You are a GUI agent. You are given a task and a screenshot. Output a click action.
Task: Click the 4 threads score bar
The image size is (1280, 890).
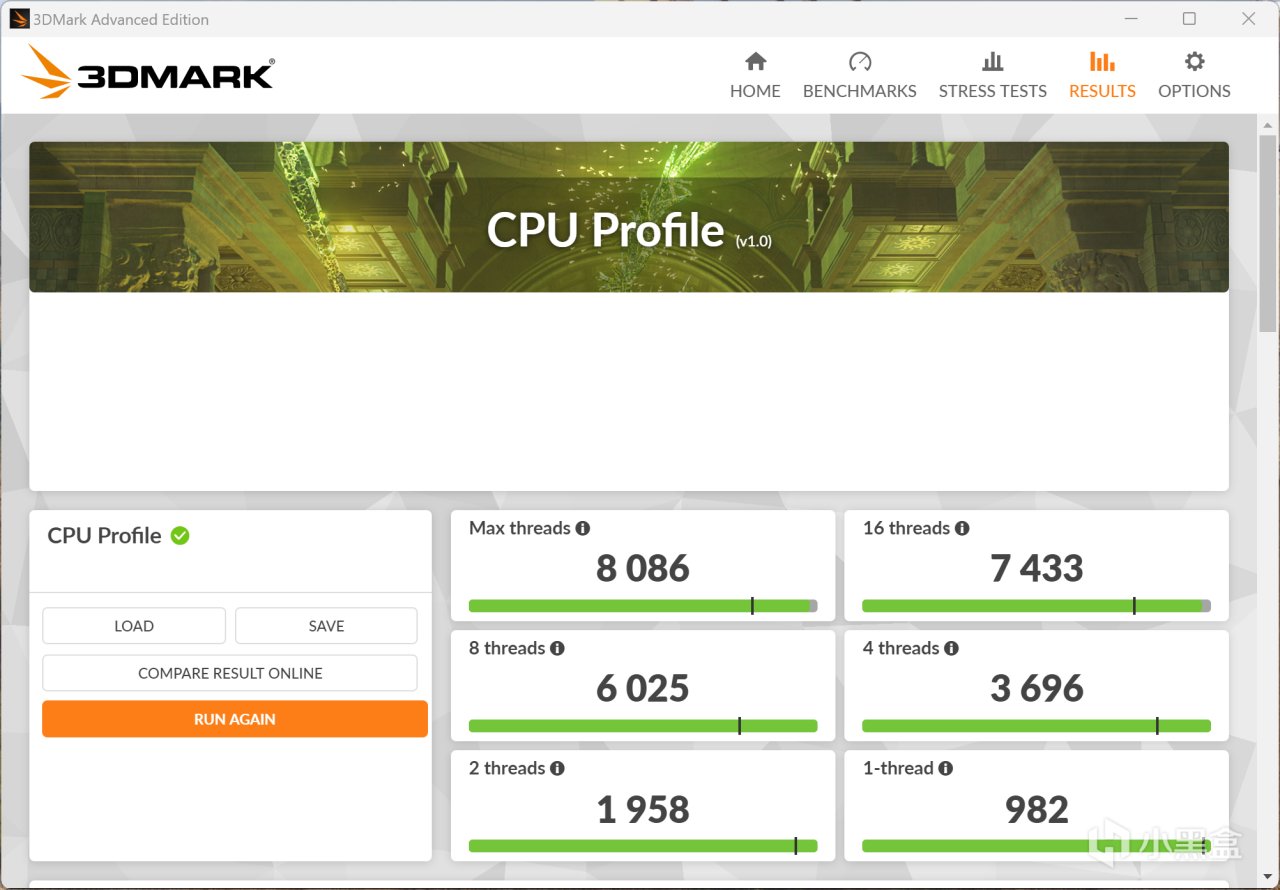[x=1036, y=726]
